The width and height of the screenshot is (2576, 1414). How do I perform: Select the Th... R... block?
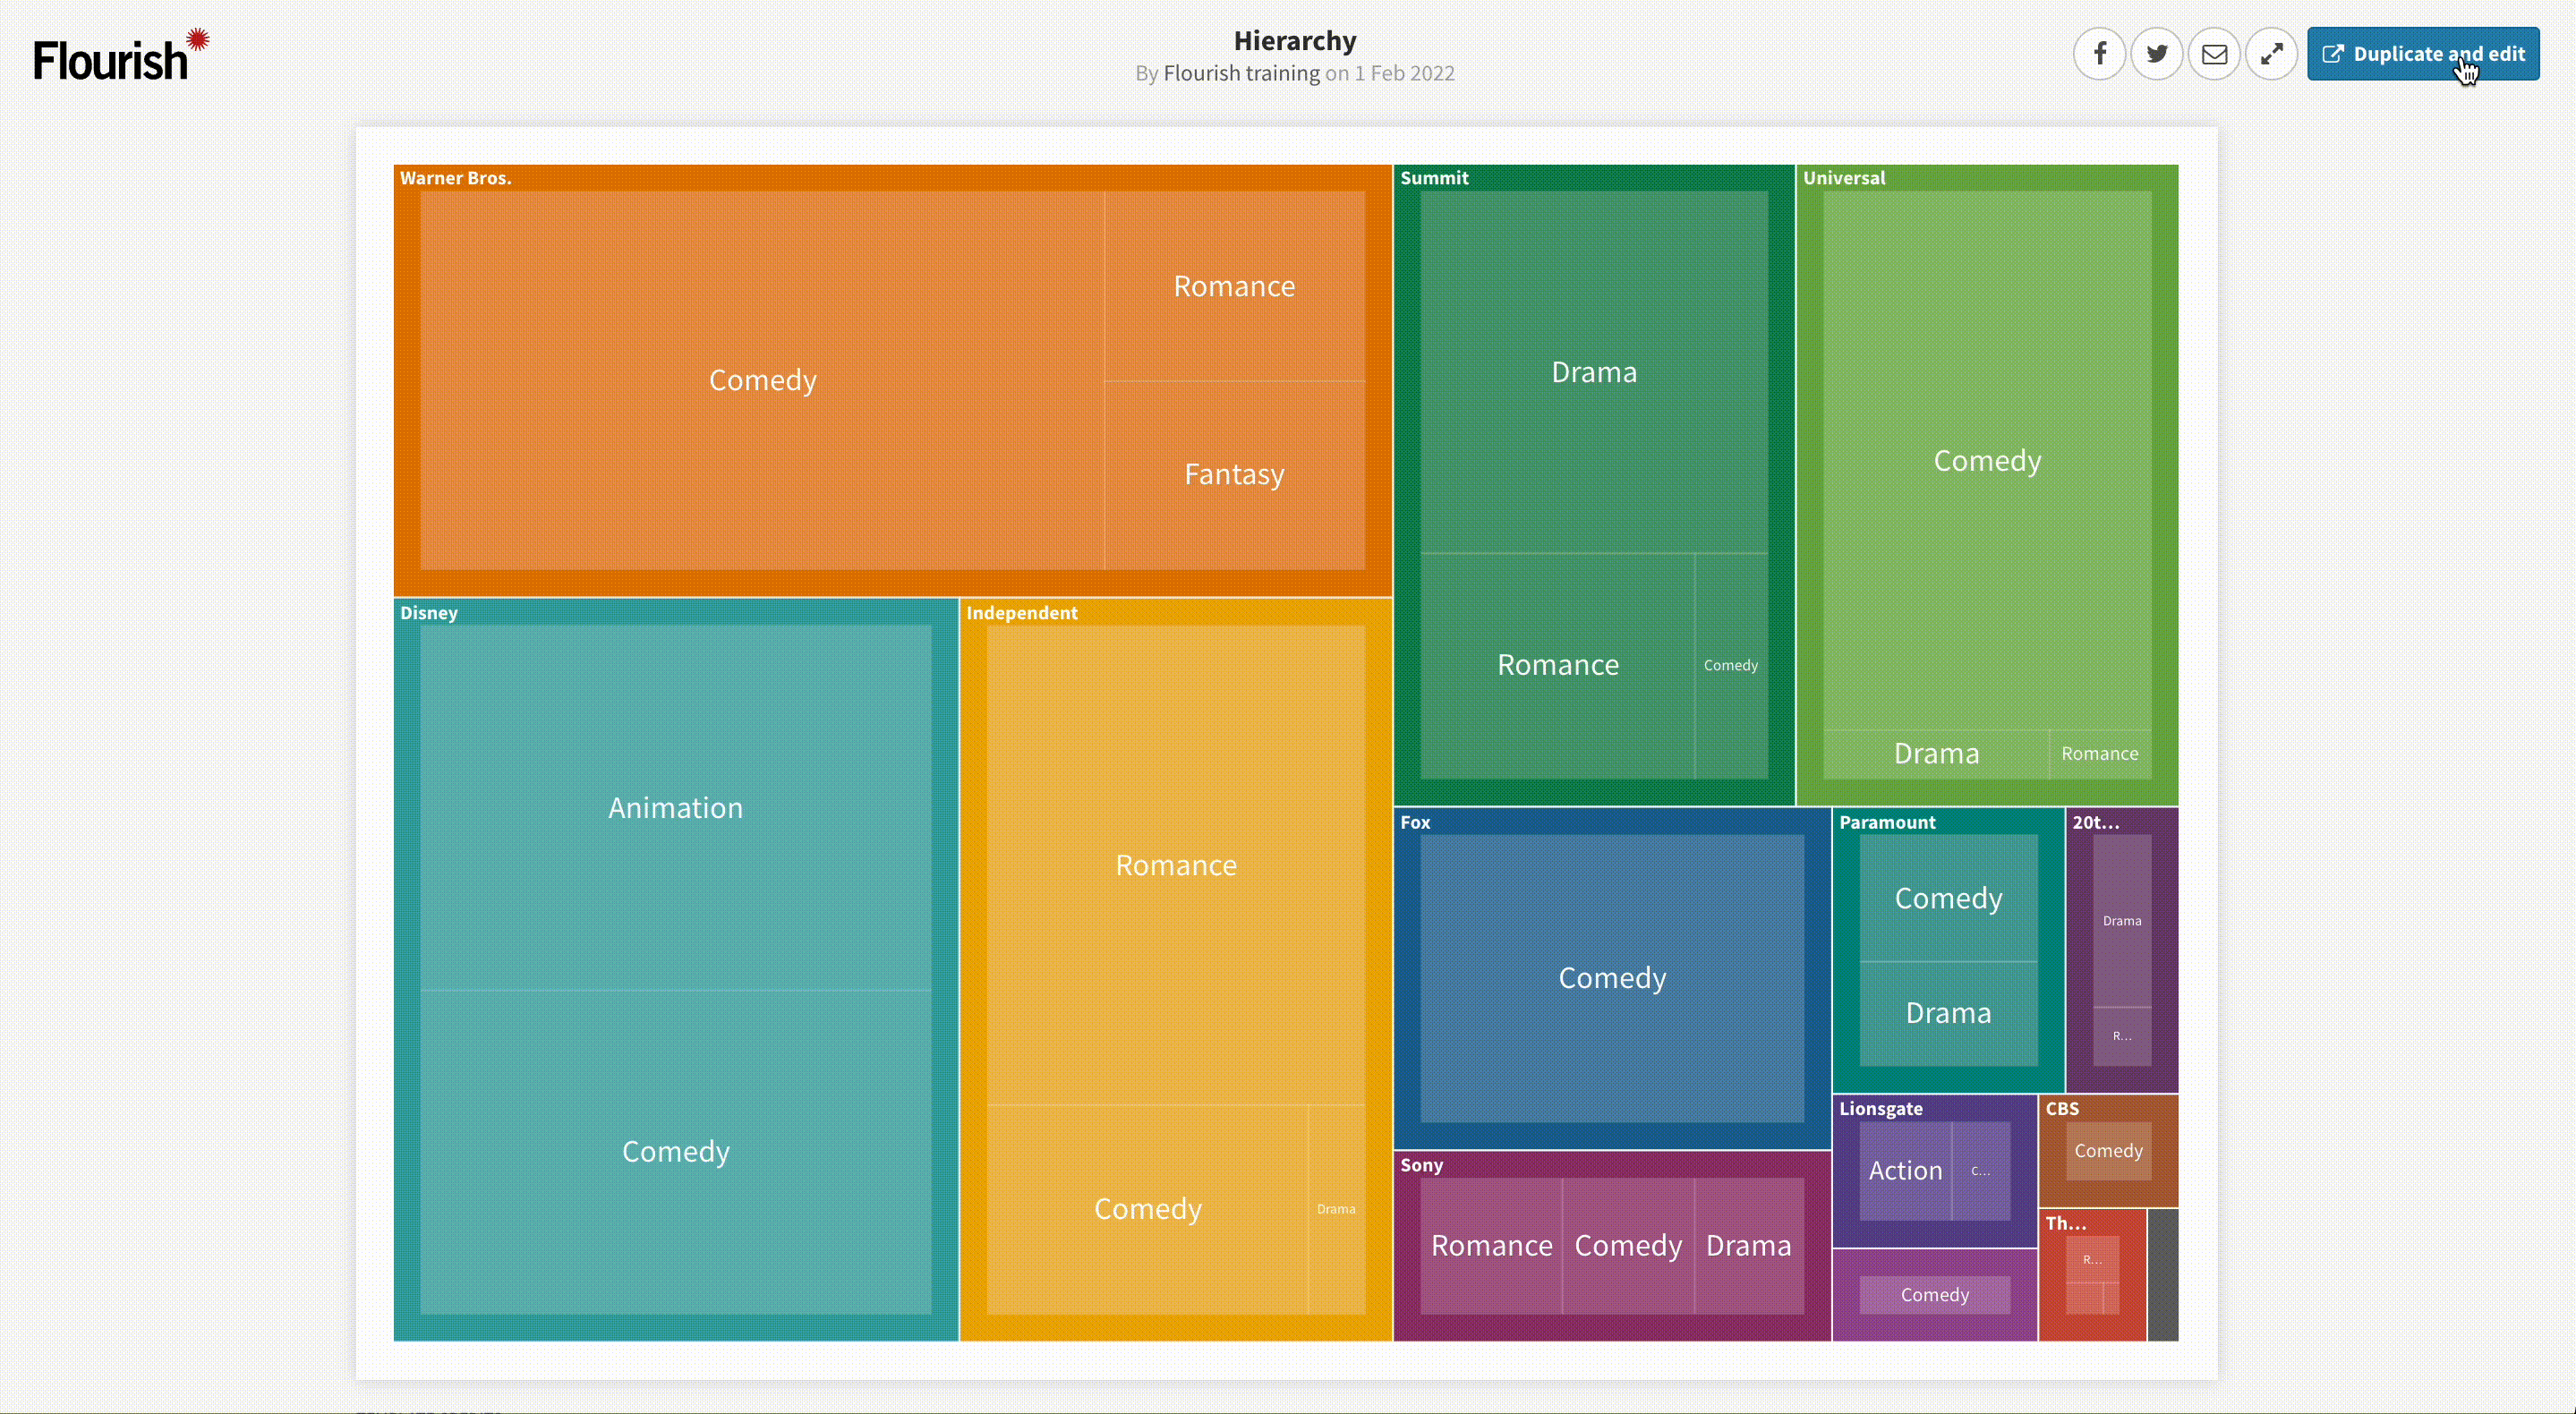[x=2092, y=1260]
